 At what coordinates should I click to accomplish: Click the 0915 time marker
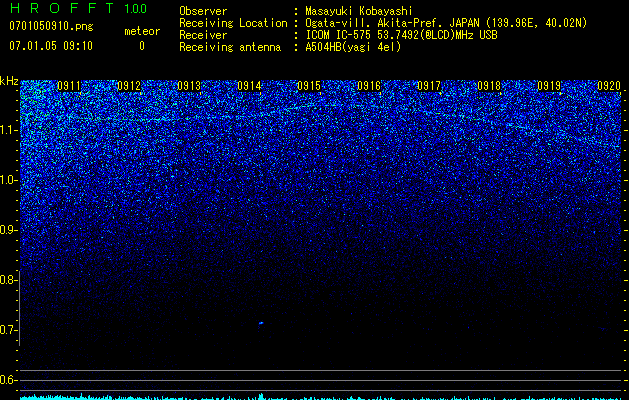point(309,86)
